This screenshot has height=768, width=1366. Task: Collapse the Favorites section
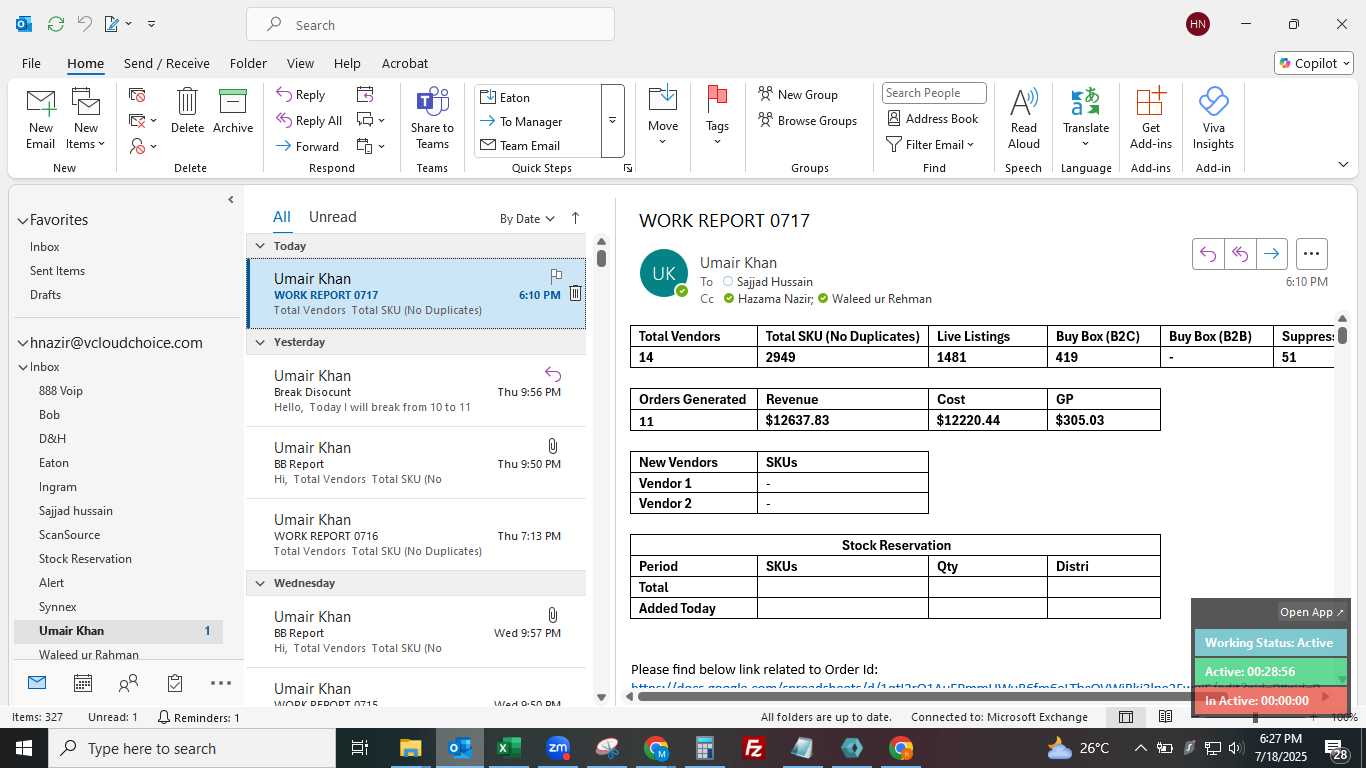22,220
